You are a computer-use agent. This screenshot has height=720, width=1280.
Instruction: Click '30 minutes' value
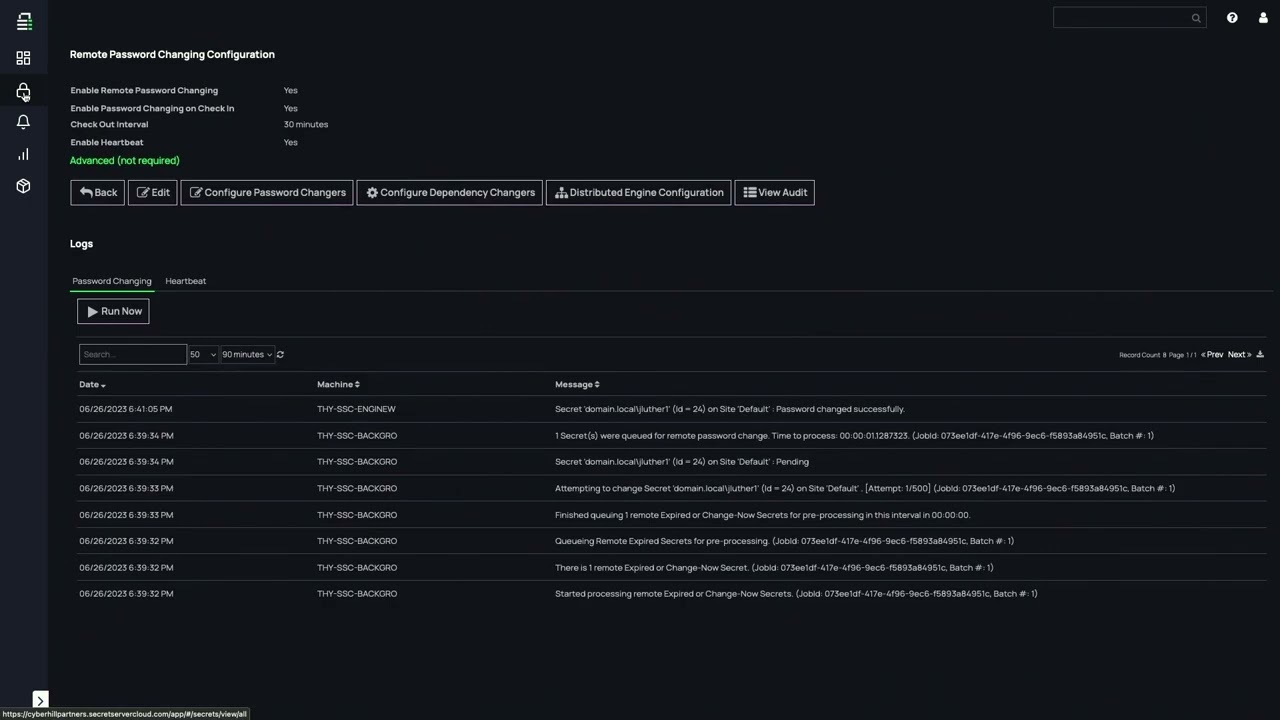tap(306, 125)
